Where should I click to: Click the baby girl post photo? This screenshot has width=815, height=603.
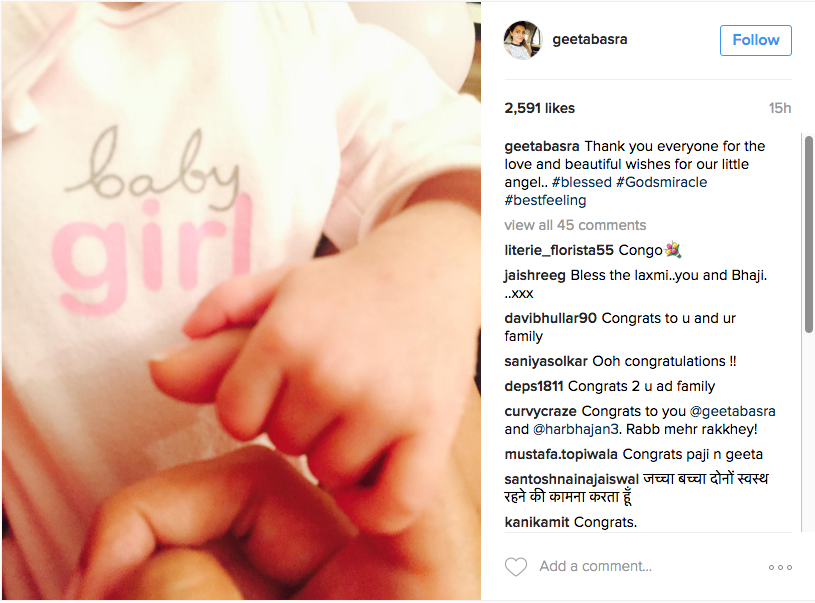click(x=241, y=302)
